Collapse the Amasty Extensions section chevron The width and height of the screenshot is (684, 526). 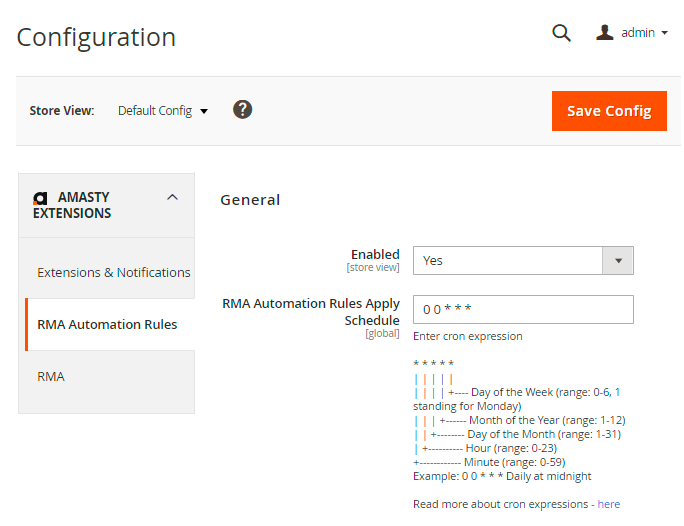(x=172, y=198)
